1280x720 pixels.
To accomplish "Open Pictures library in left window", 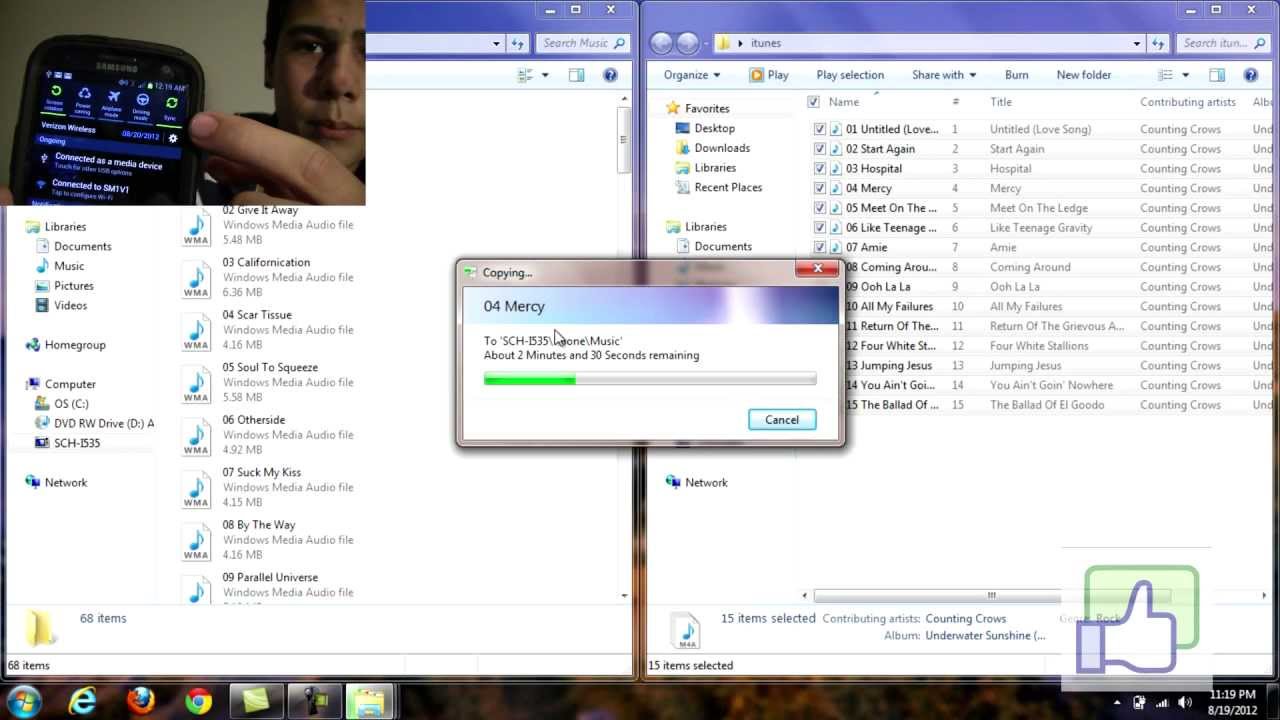I will click(x=73, y=286).
